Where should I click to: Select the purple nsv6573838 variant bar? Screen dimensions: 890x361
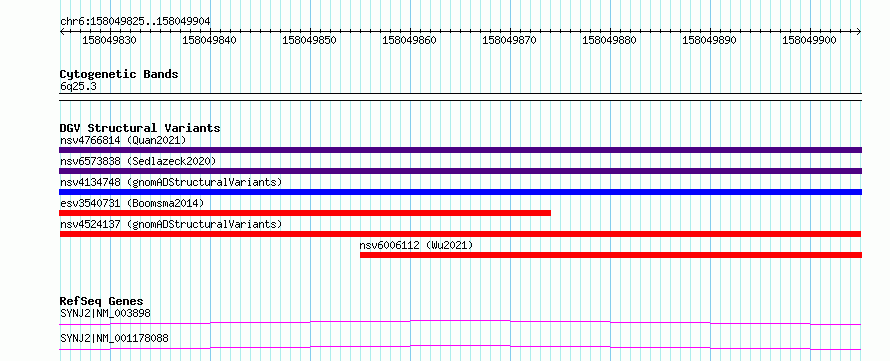[460, 171]
